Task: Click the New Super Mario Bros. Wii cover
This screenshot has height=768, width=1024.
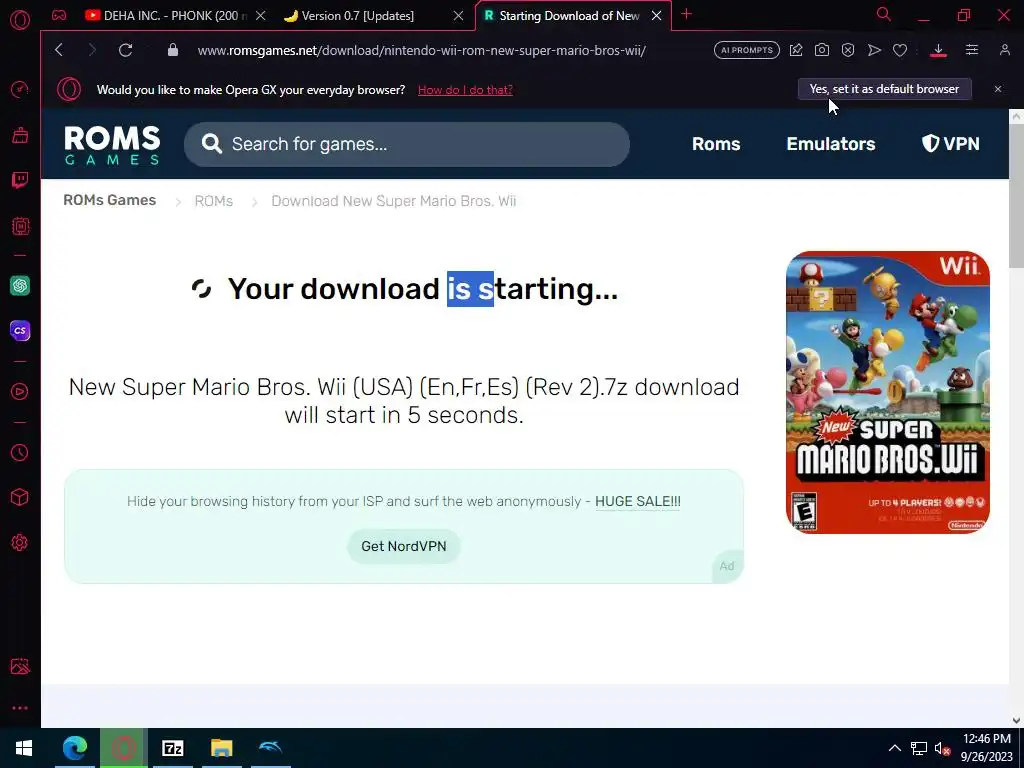Action: pos(888,392)
